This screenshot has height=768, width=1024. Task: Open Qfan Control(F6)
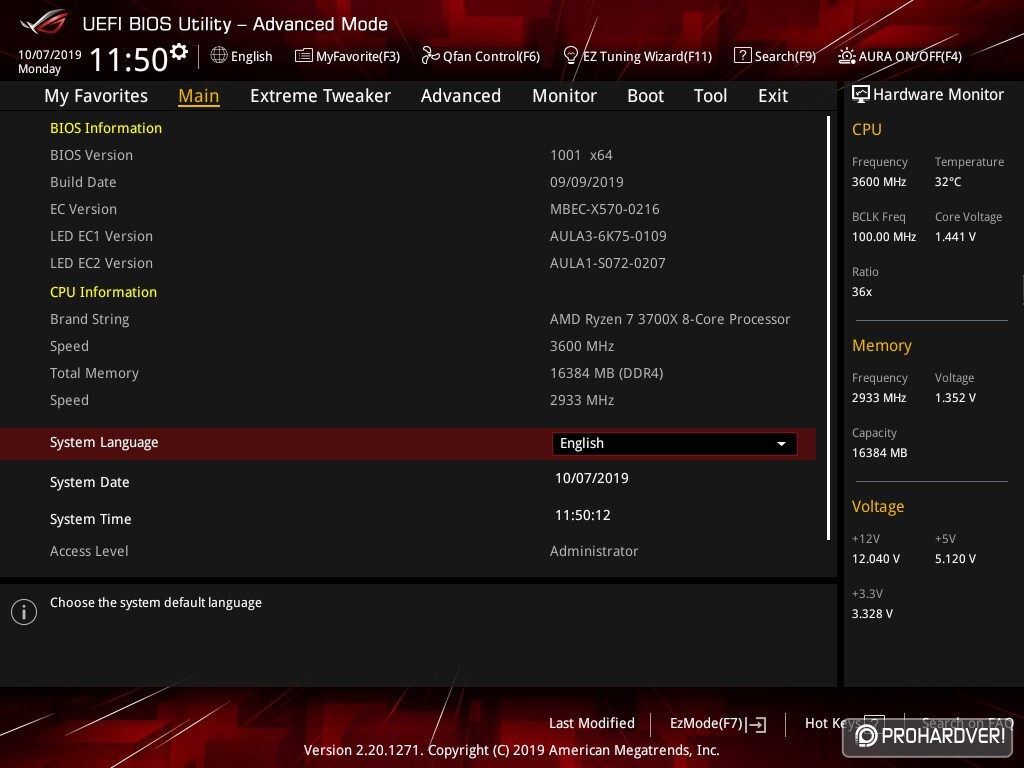tap(481, 56)
